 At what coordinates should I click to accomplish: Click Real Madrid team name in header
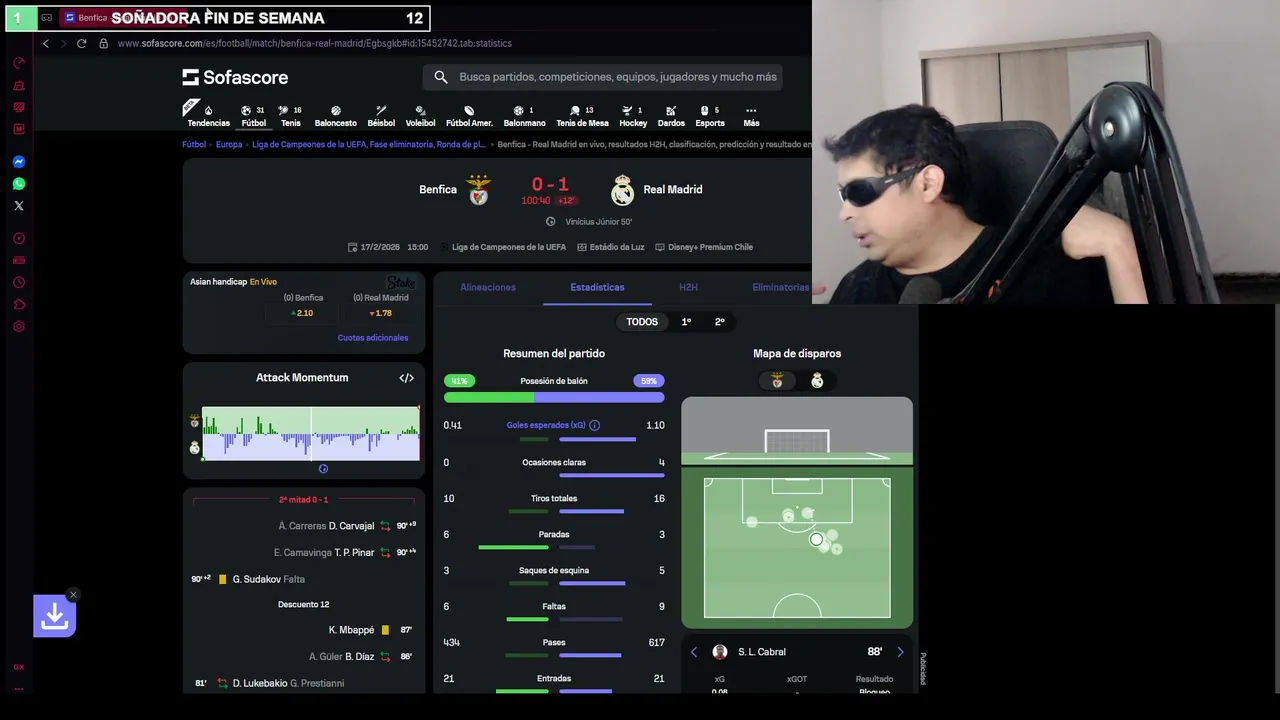pos(673,189)
